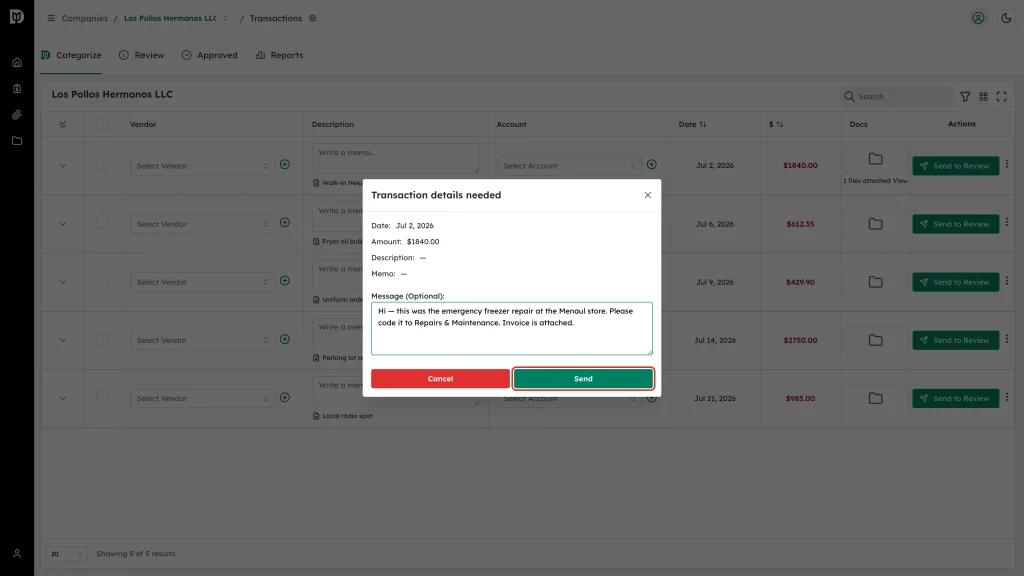Open docs folder icon for Jul 9 row

876,282
